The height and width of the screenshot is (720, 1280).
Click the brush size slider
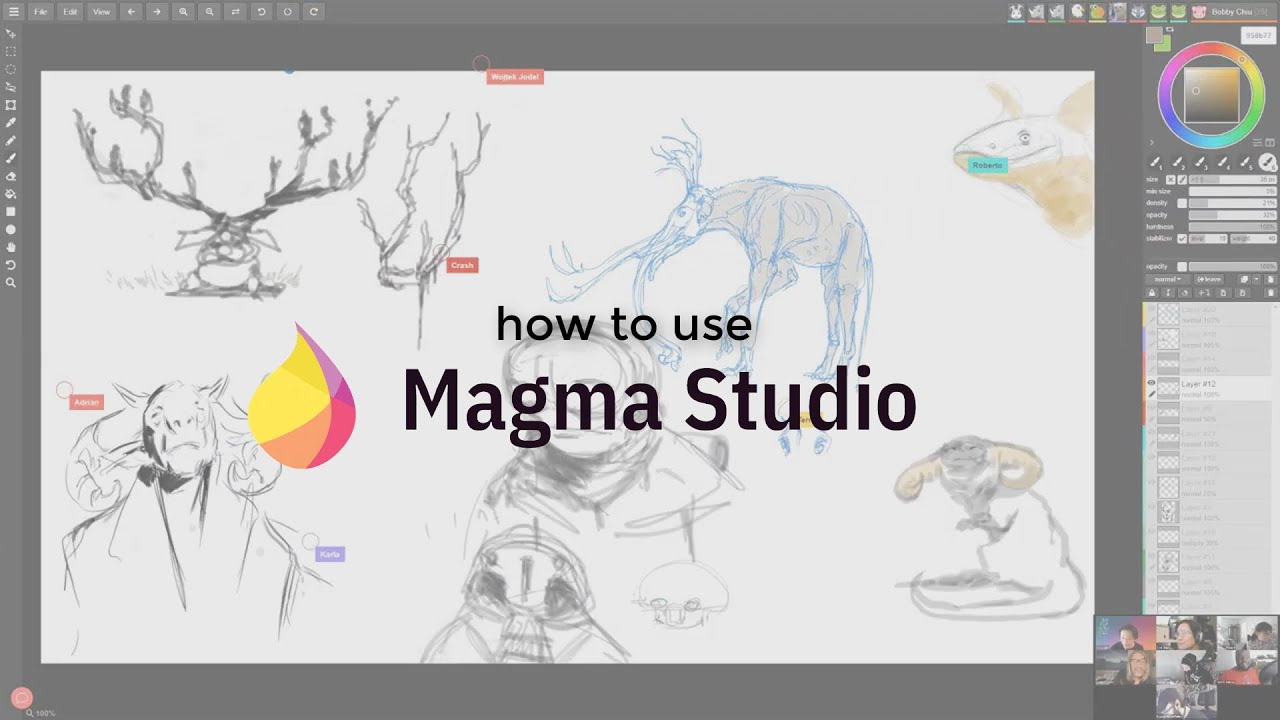(x=1232, y=180)
